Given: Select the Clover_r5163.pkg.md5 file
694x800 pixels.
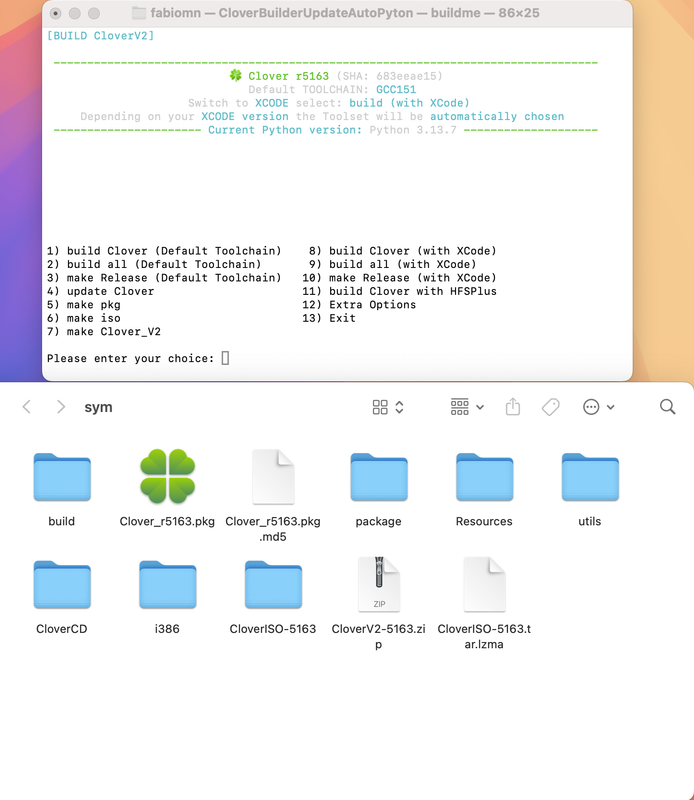Looking at the screenshot, I should [x=273, y=477].
